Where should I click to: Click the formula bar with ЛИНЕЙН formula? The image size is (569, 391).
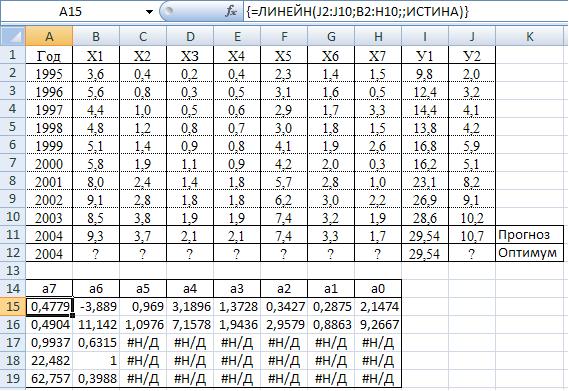pyautogui.click(x=406, y=12)
